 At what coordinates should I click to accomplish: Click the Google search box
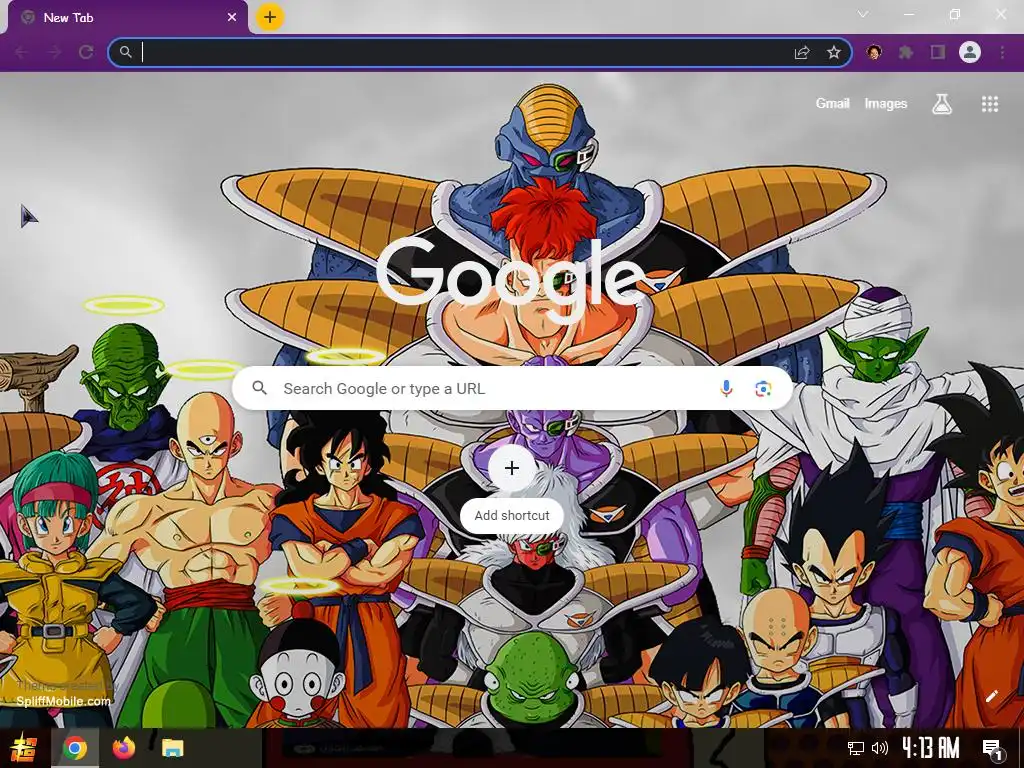click(512, 389)
